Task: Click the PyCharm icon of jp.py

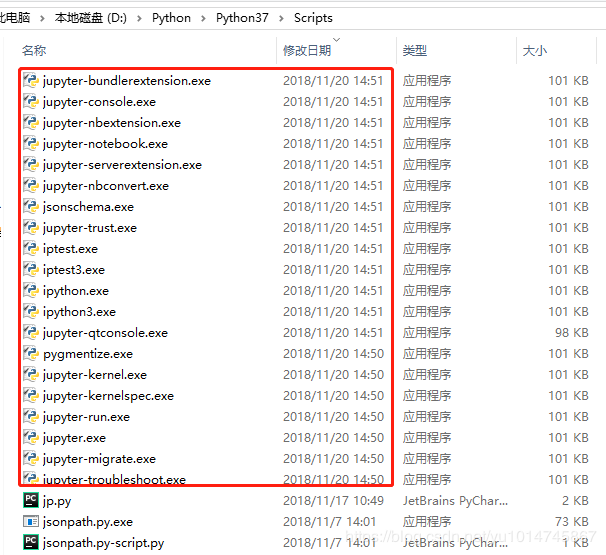Action: (x=31, y=500)
